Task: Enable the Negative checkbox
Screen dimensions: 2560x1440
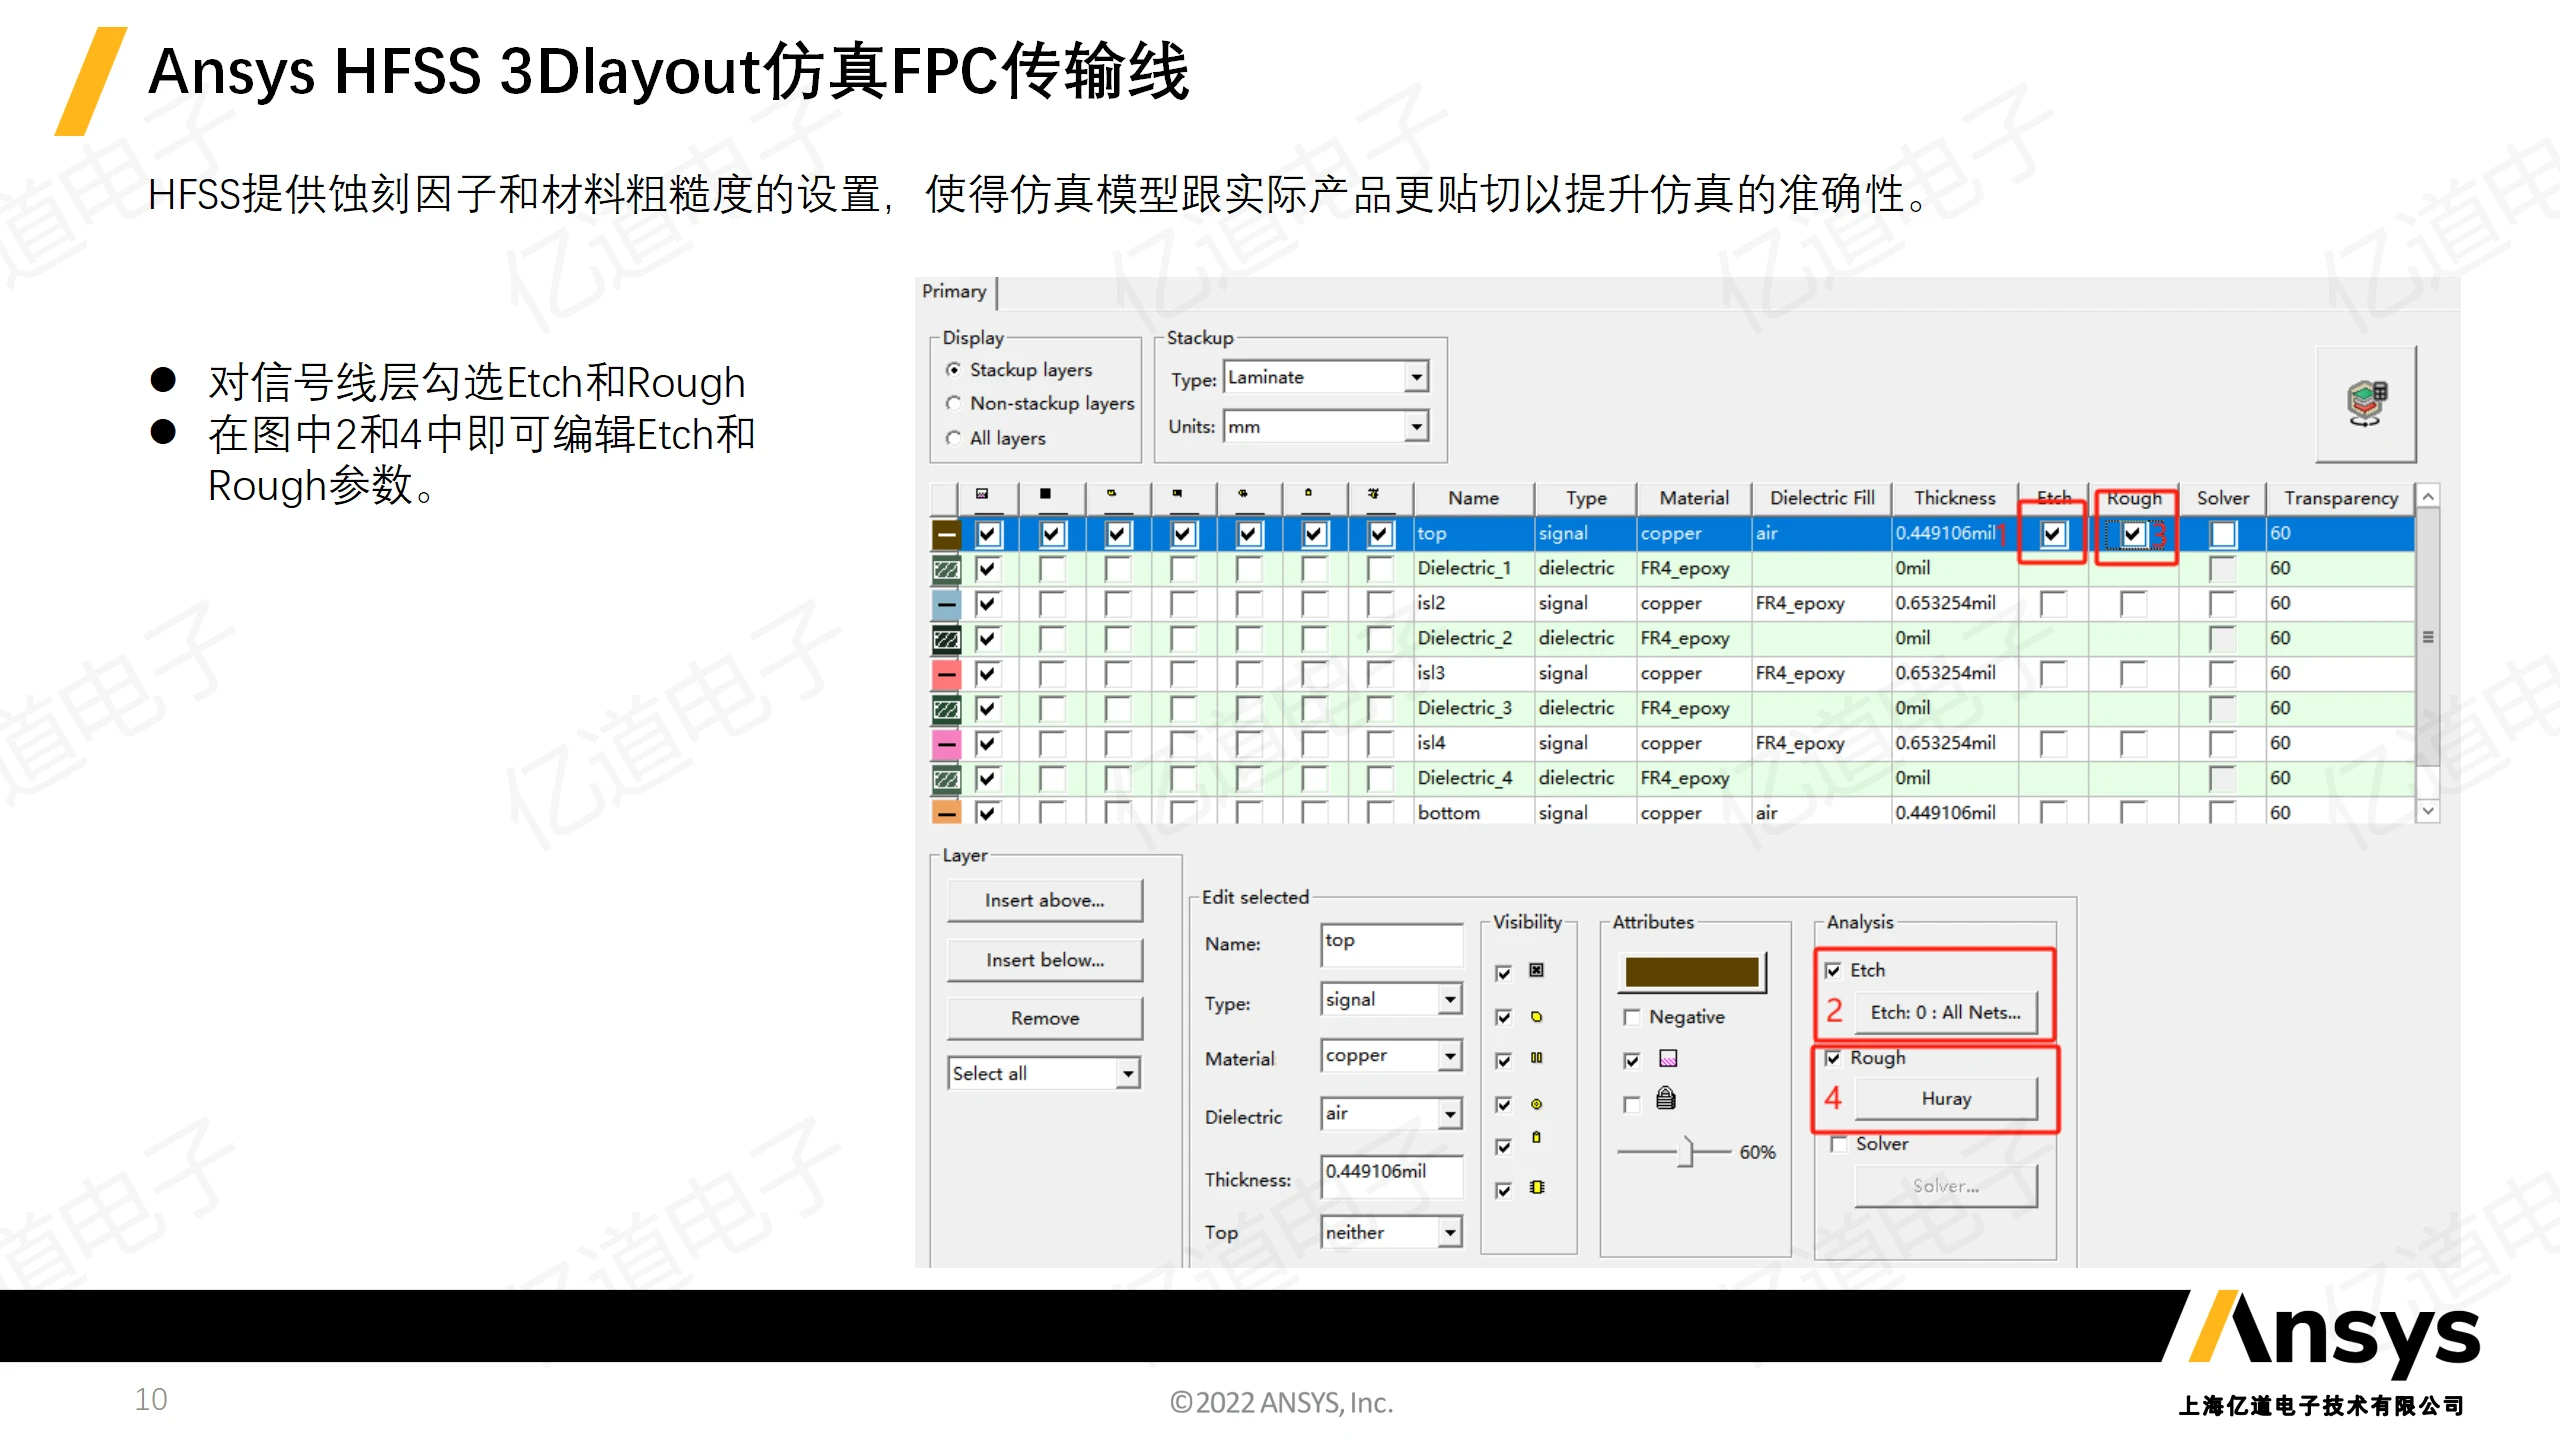Action: coord(1632,1018)
